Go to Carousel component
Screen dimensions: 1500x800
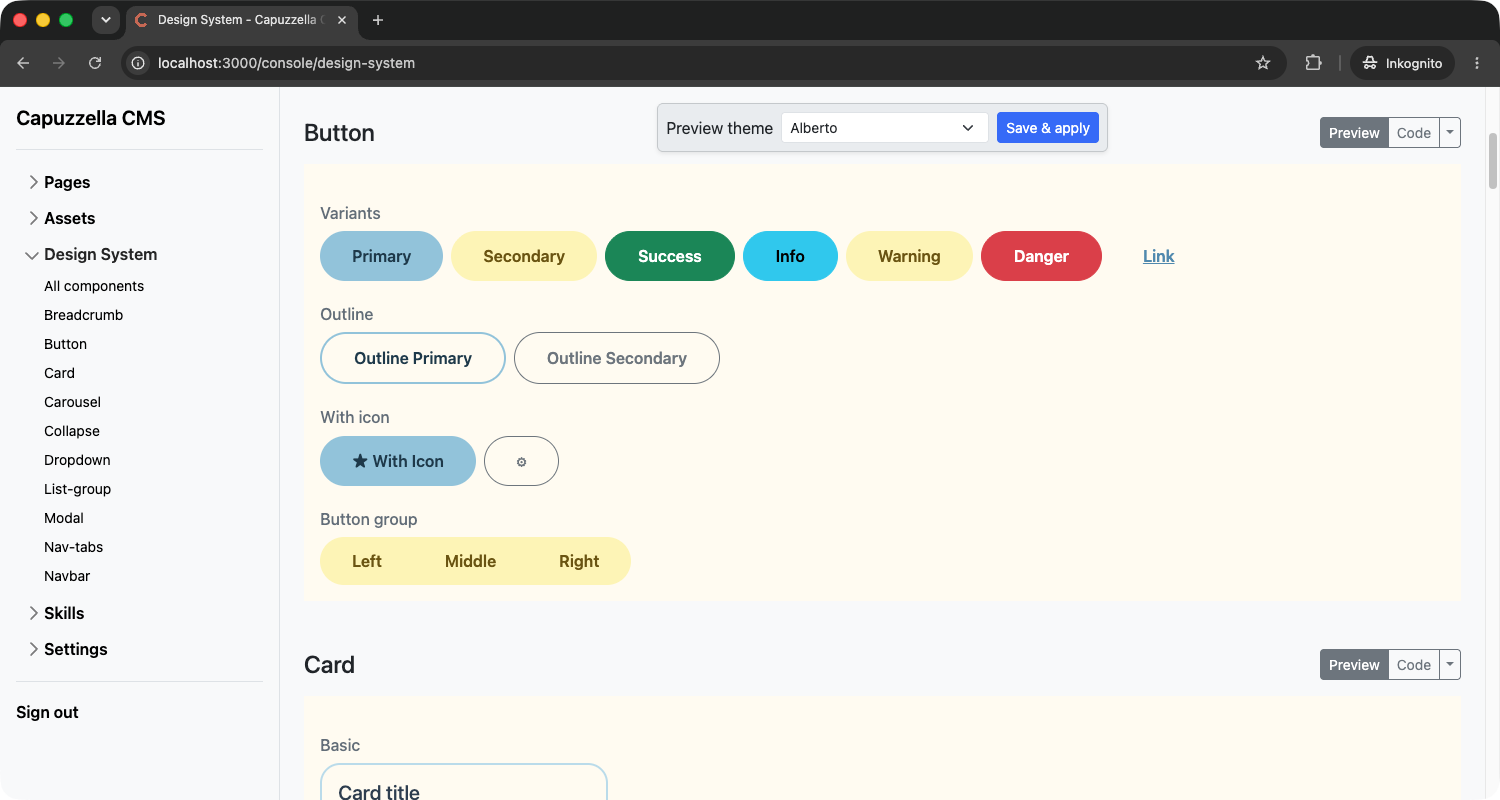73,402
